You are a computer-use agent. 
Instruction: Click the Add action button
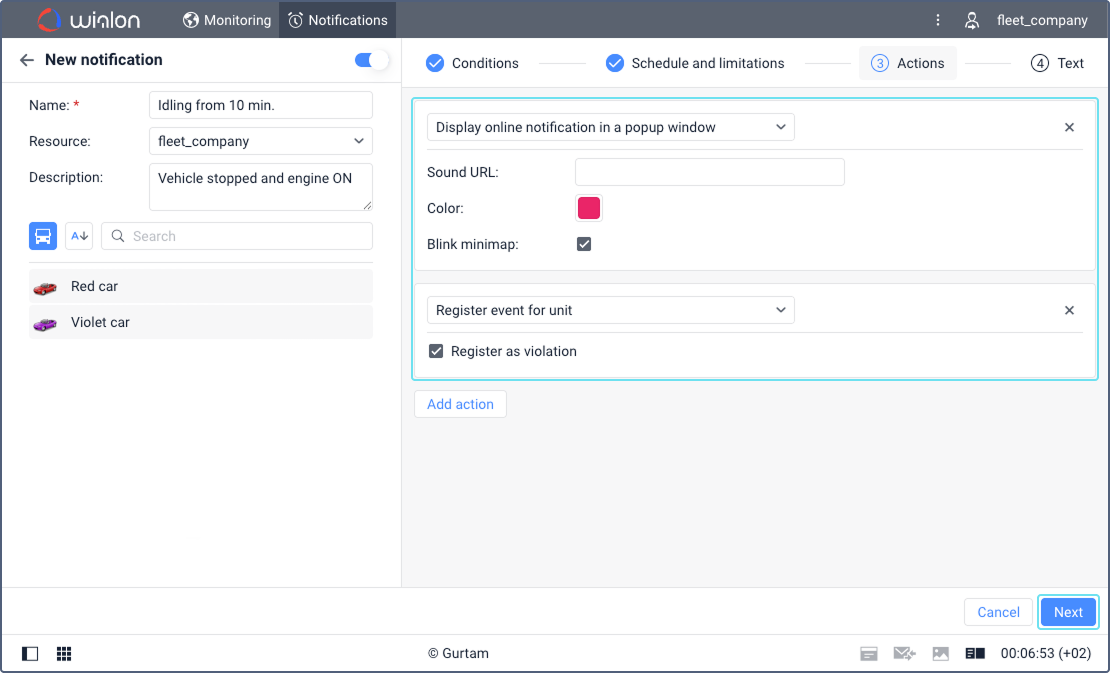point(460,404)
